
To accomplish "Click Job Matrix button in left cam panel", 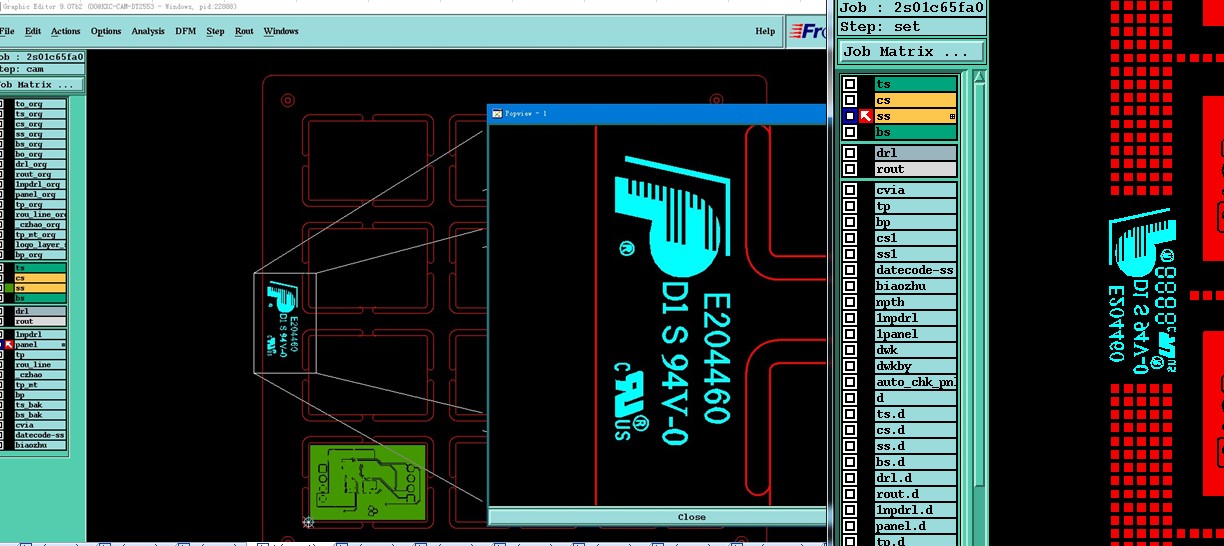I will pyautogui.click(x=40, y=85).
